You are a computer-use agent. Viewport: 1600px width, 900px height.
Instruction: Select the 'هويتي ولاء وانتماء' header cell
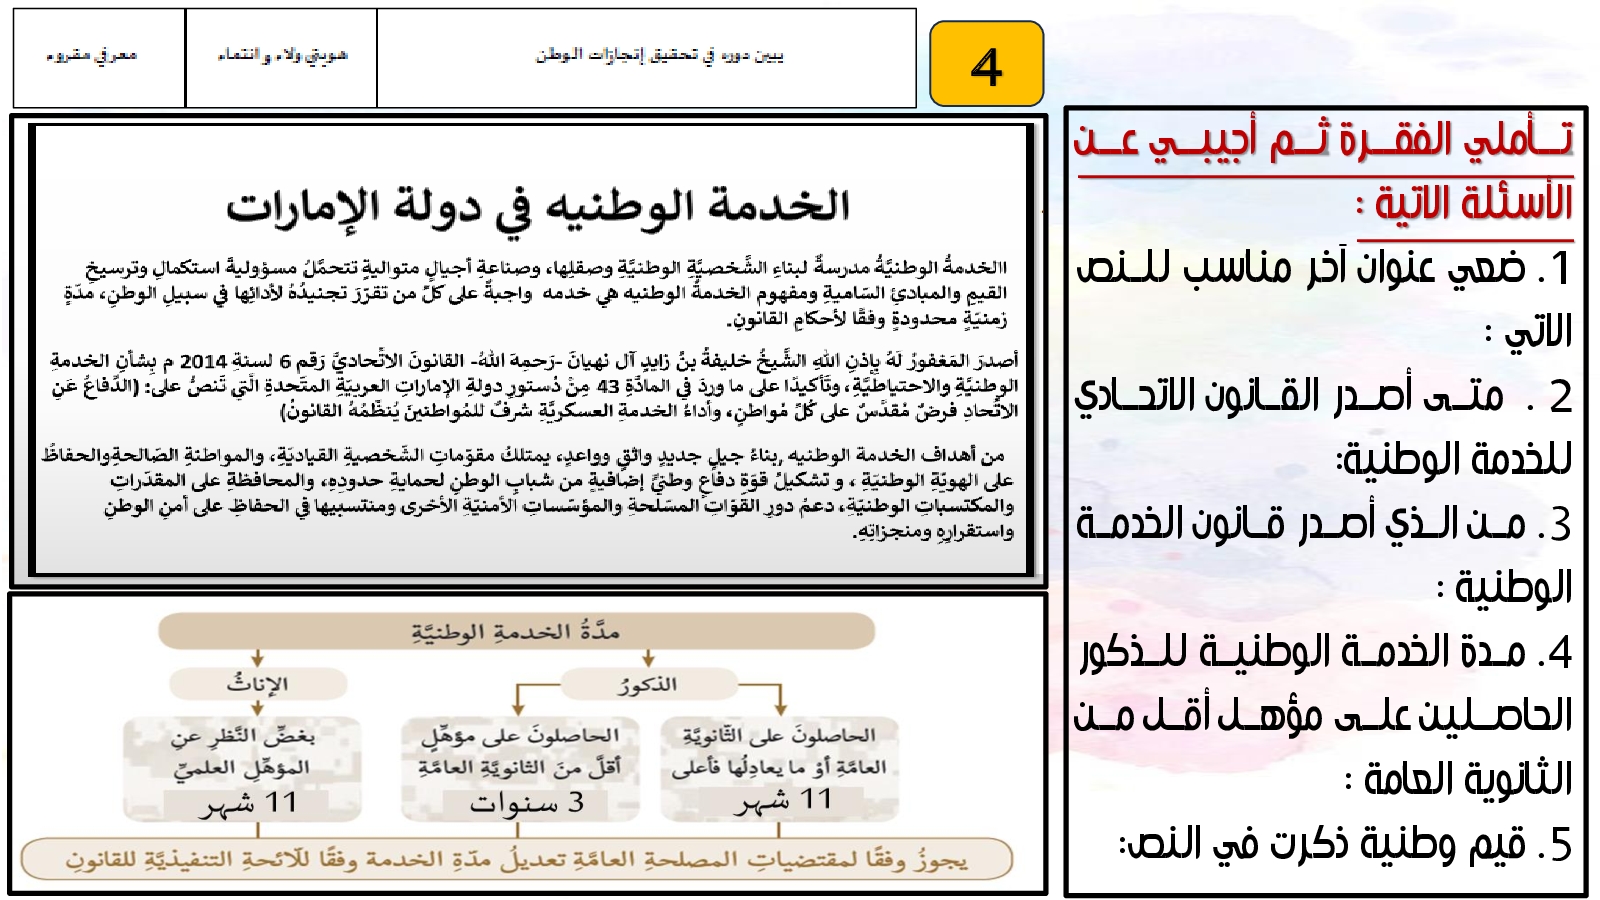point(281,57)
